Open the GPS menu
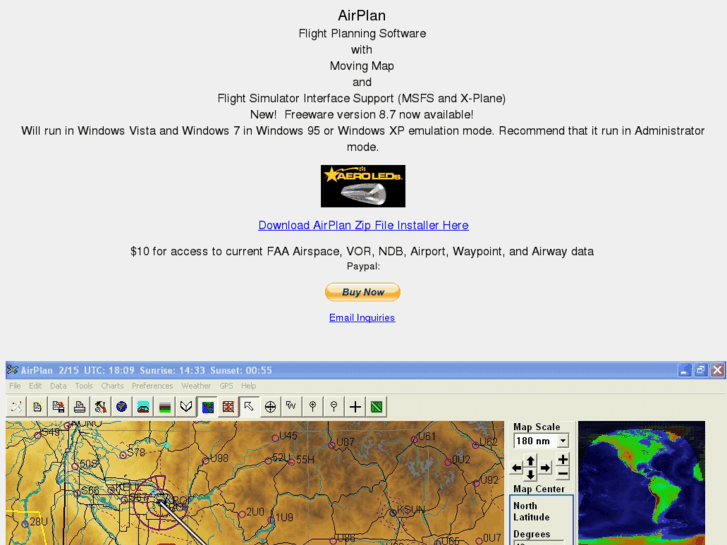 [226, 386]
